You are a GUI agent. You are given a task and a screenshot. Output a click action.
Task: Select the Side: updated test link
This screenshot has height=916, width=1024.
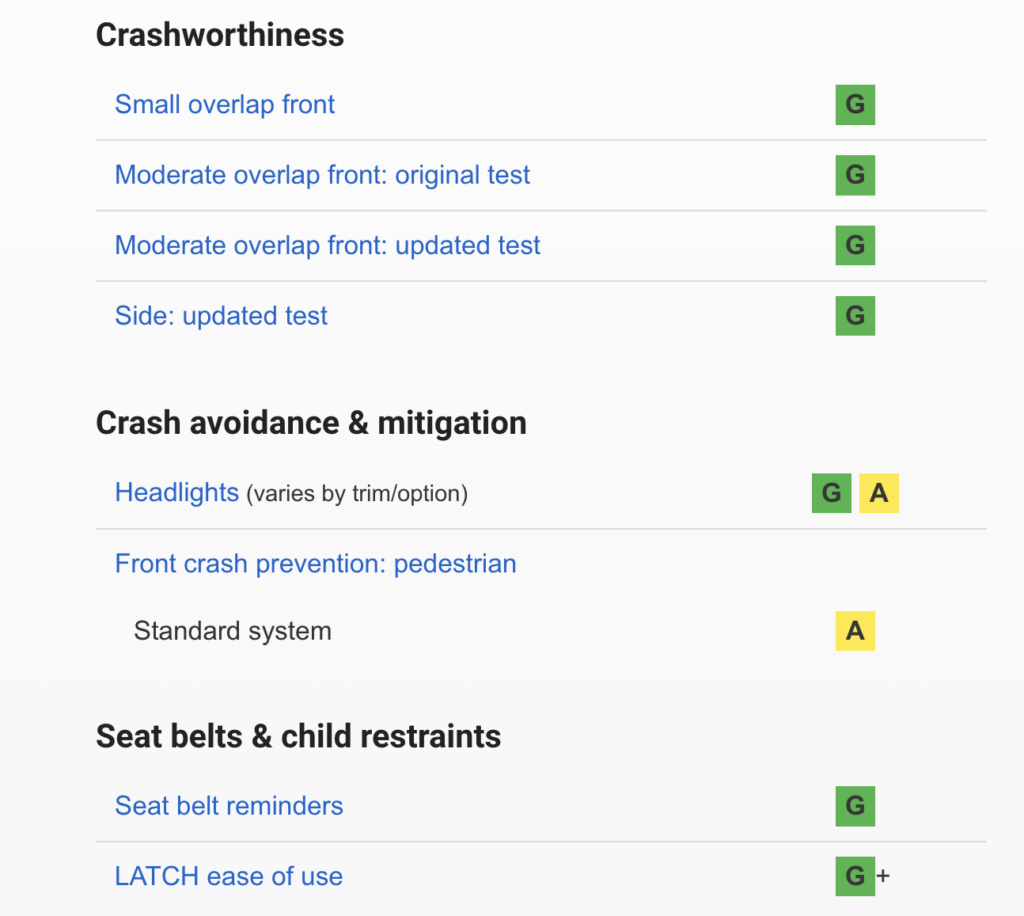(221, 316)
